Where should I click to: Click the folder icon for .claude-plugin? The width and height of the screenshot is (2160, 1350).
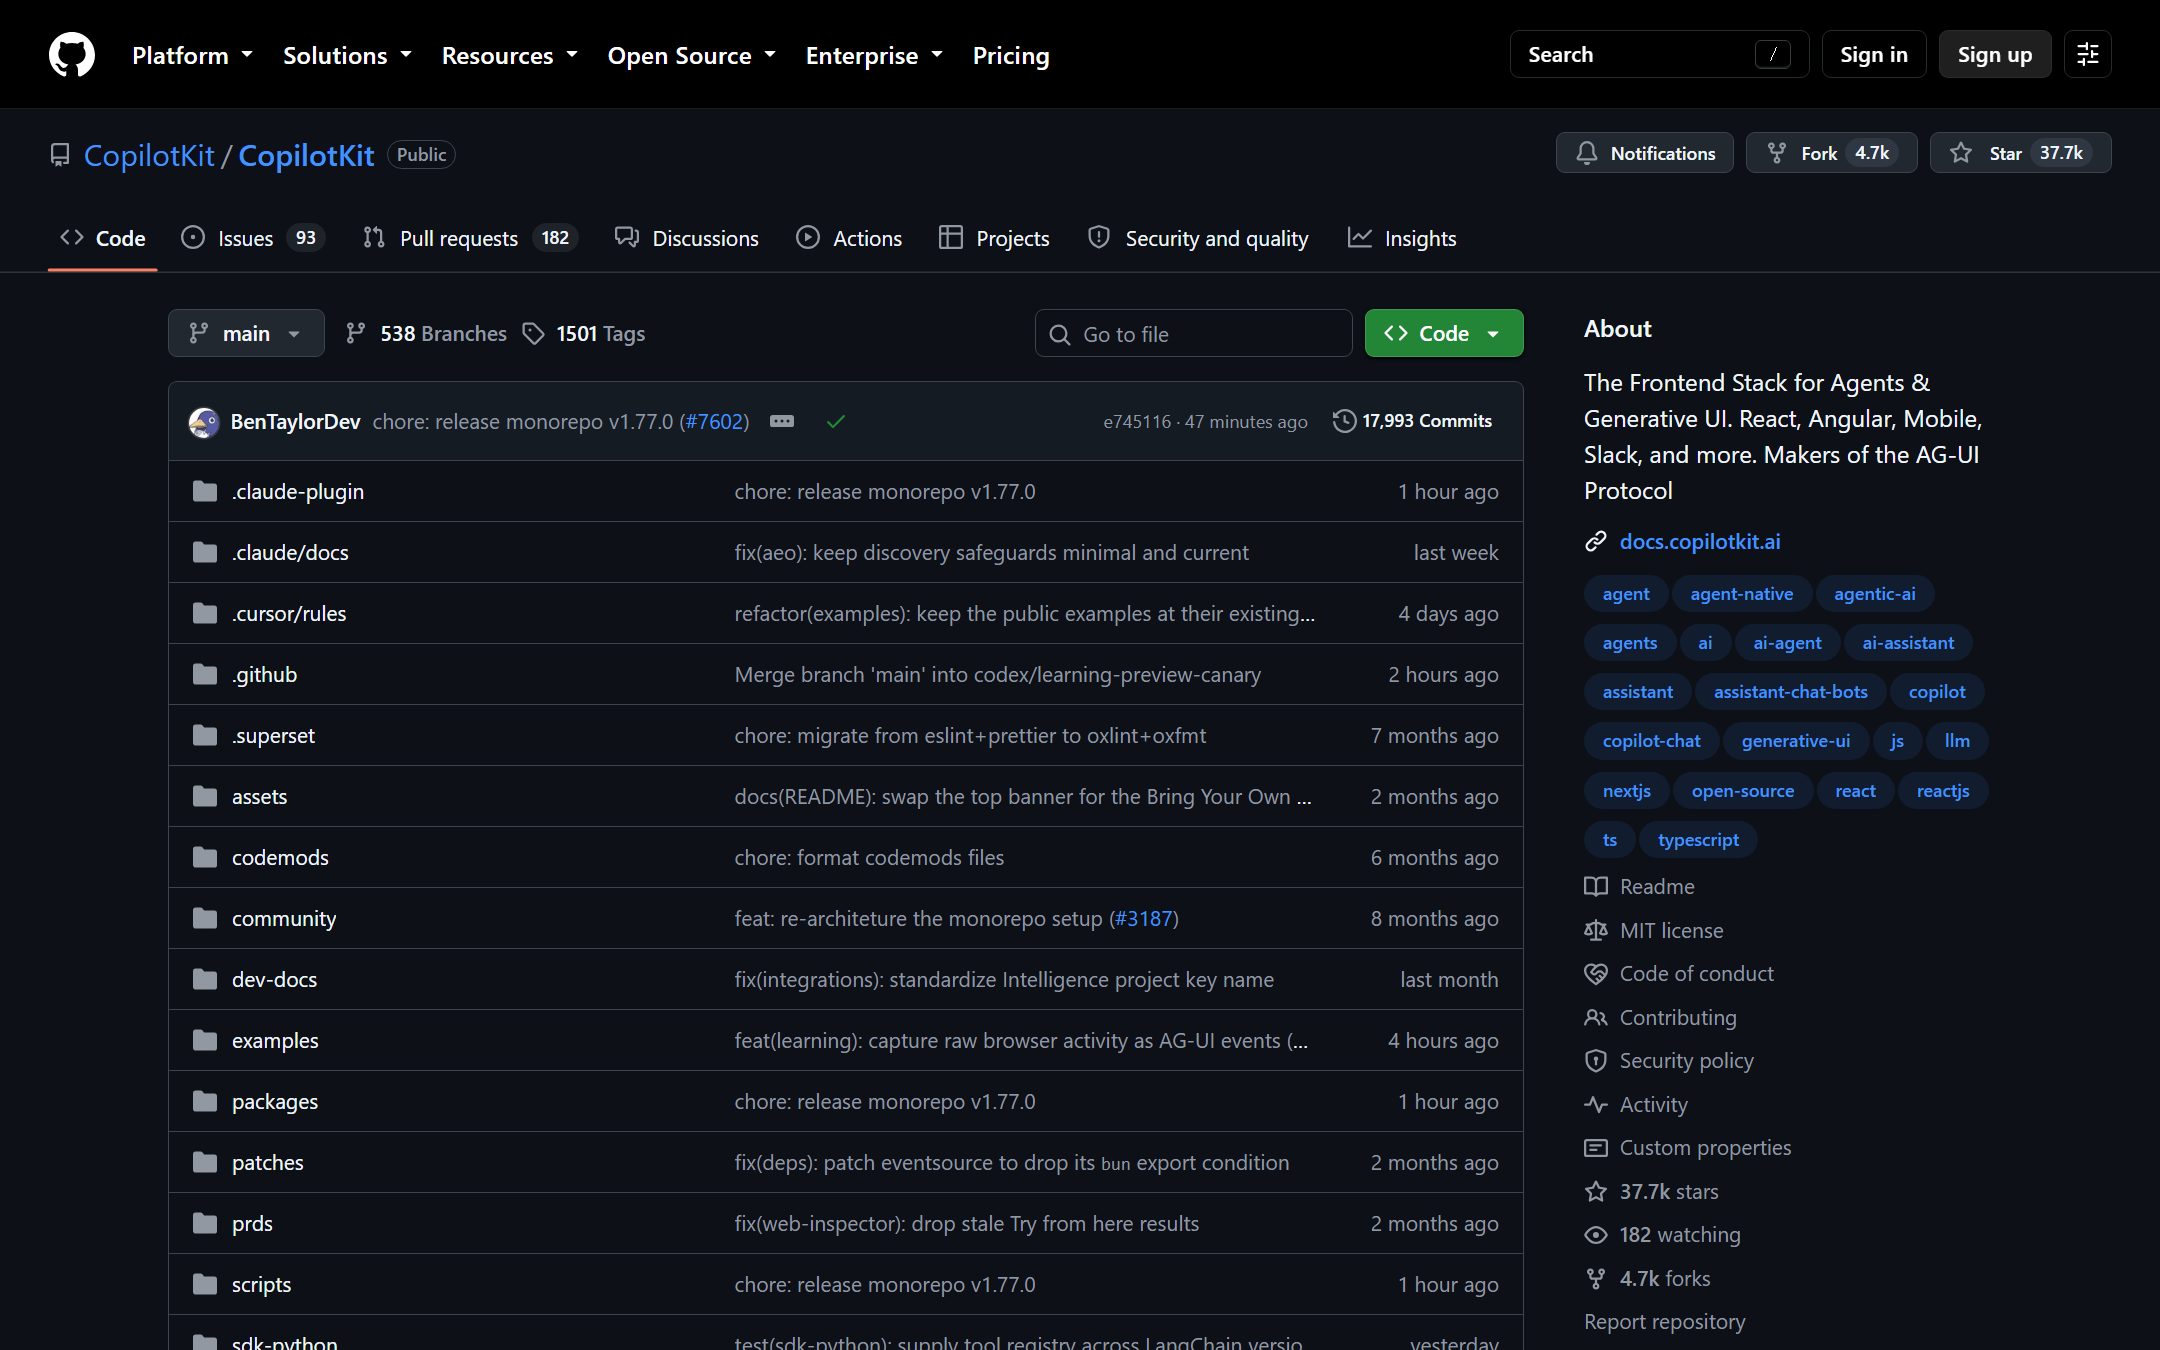point(205,492)
